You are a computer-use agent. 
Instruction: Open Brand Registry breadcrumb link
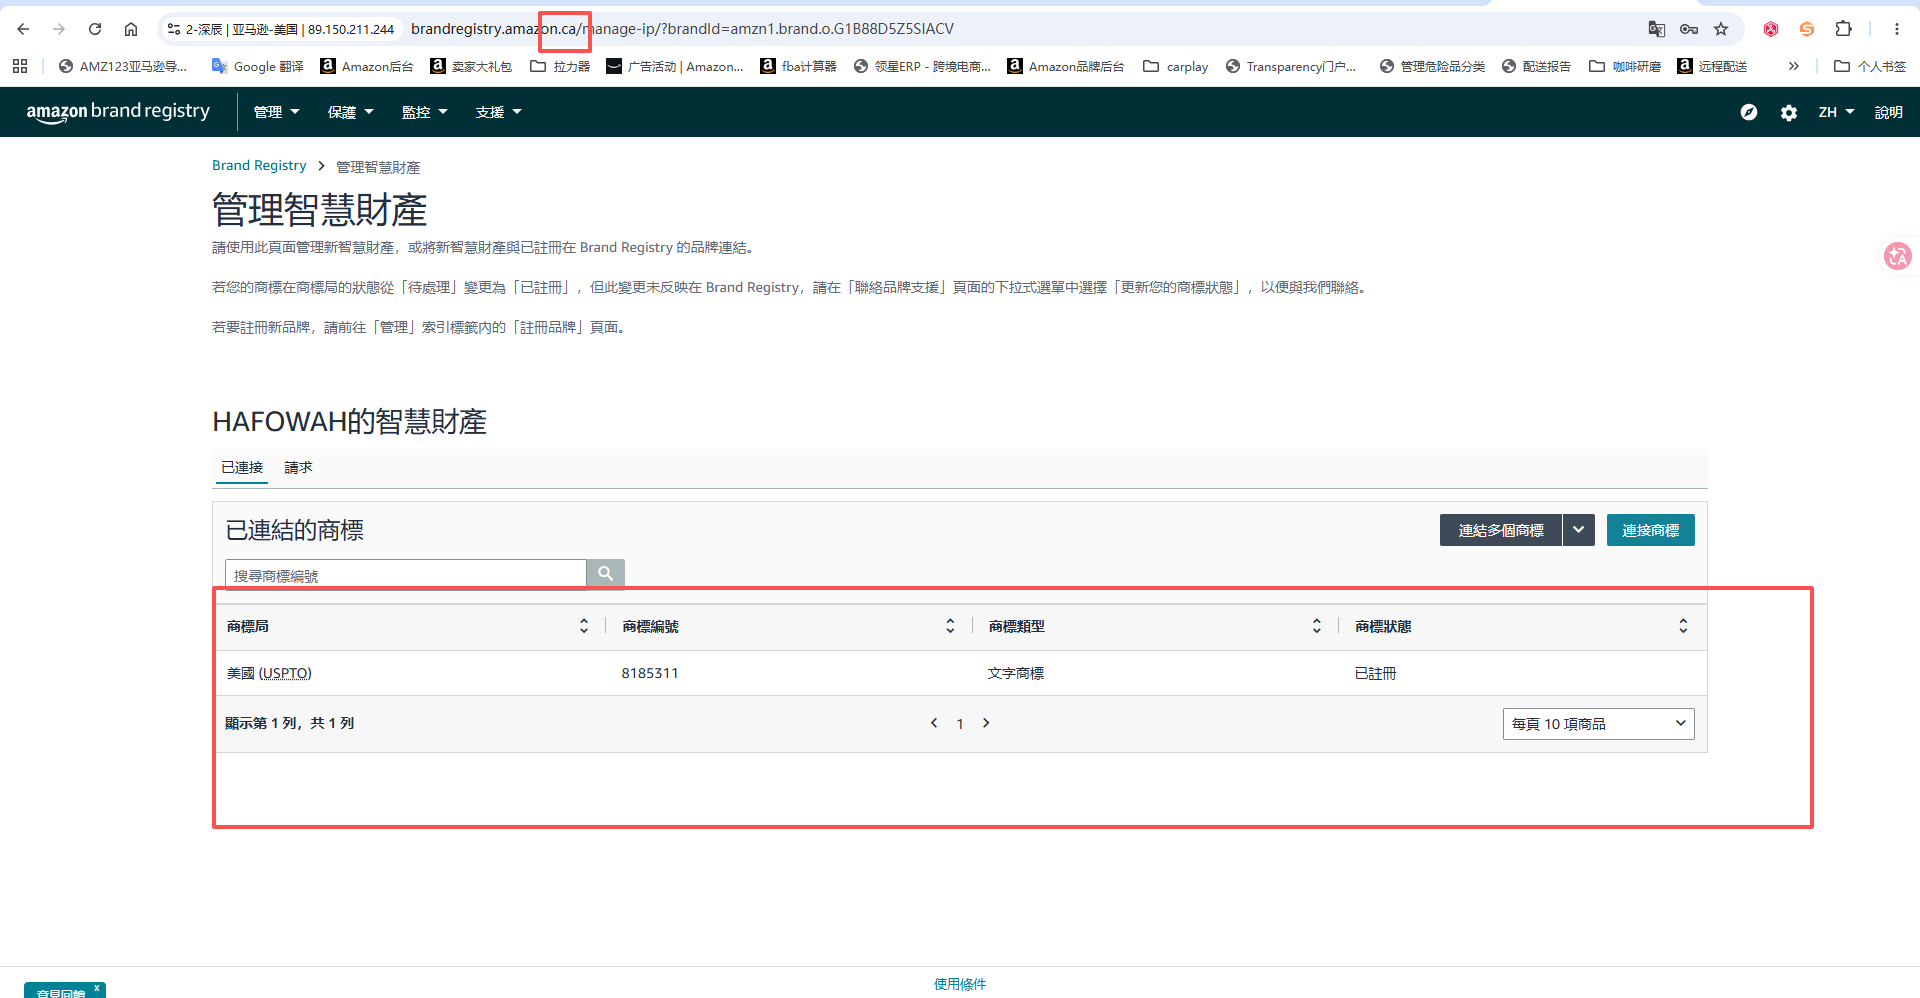click(259, 166)
